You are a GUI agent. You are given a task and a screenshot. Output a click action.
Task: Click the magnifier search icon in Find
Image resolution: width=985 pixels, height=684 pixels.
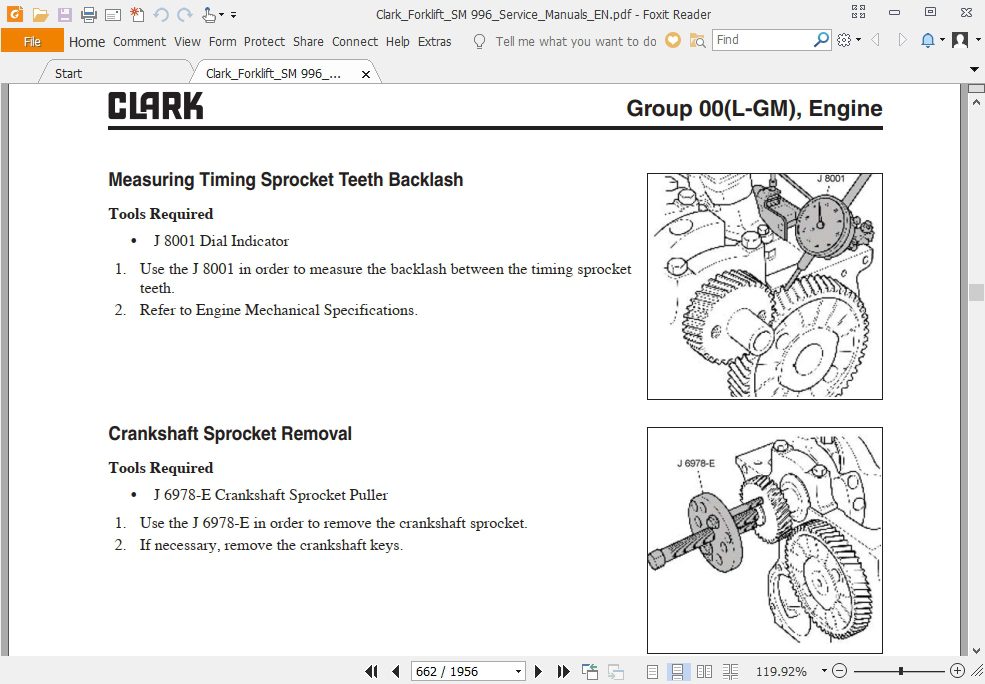click(821, 40)
